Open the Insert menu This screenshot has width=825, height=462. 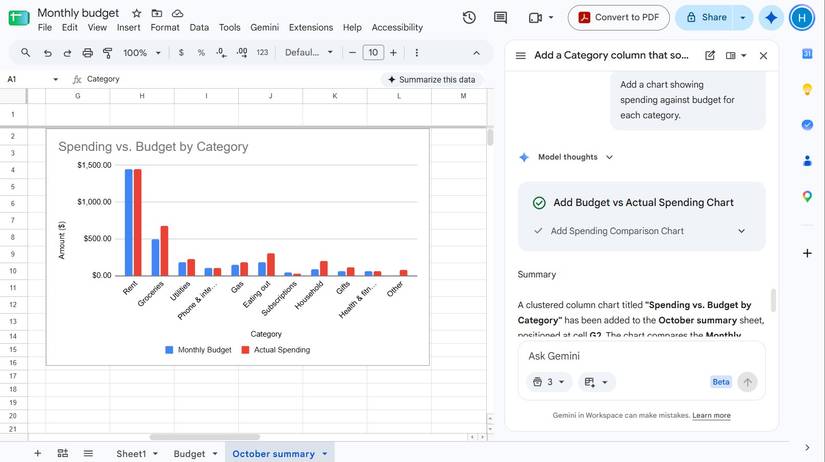point(128,27)
